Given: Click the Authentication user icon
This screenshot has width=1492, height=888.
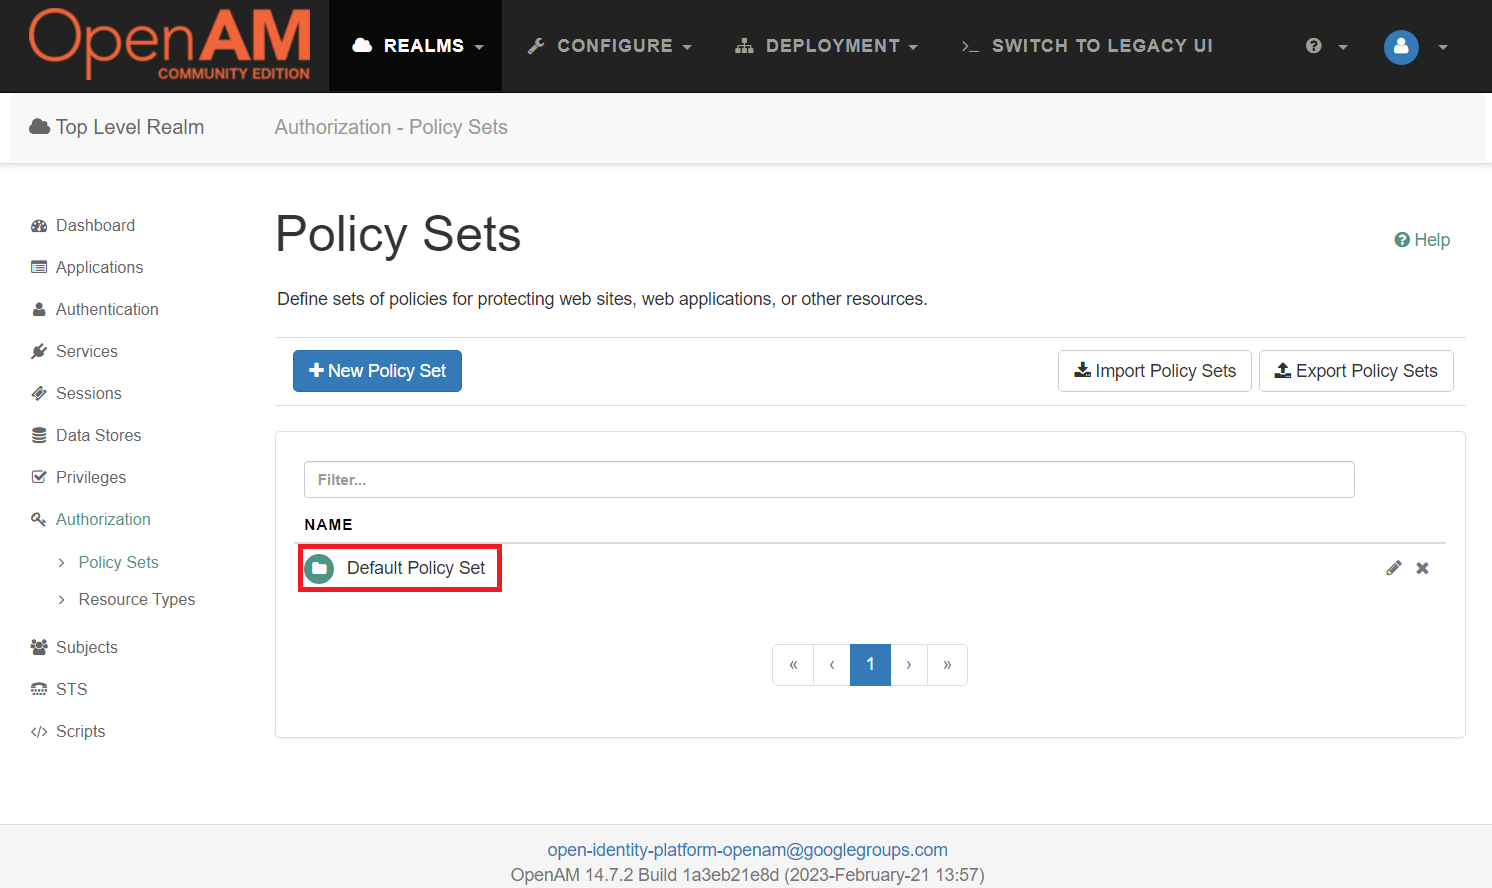Looking at the screenshot, I should click(x=39, y=309).
